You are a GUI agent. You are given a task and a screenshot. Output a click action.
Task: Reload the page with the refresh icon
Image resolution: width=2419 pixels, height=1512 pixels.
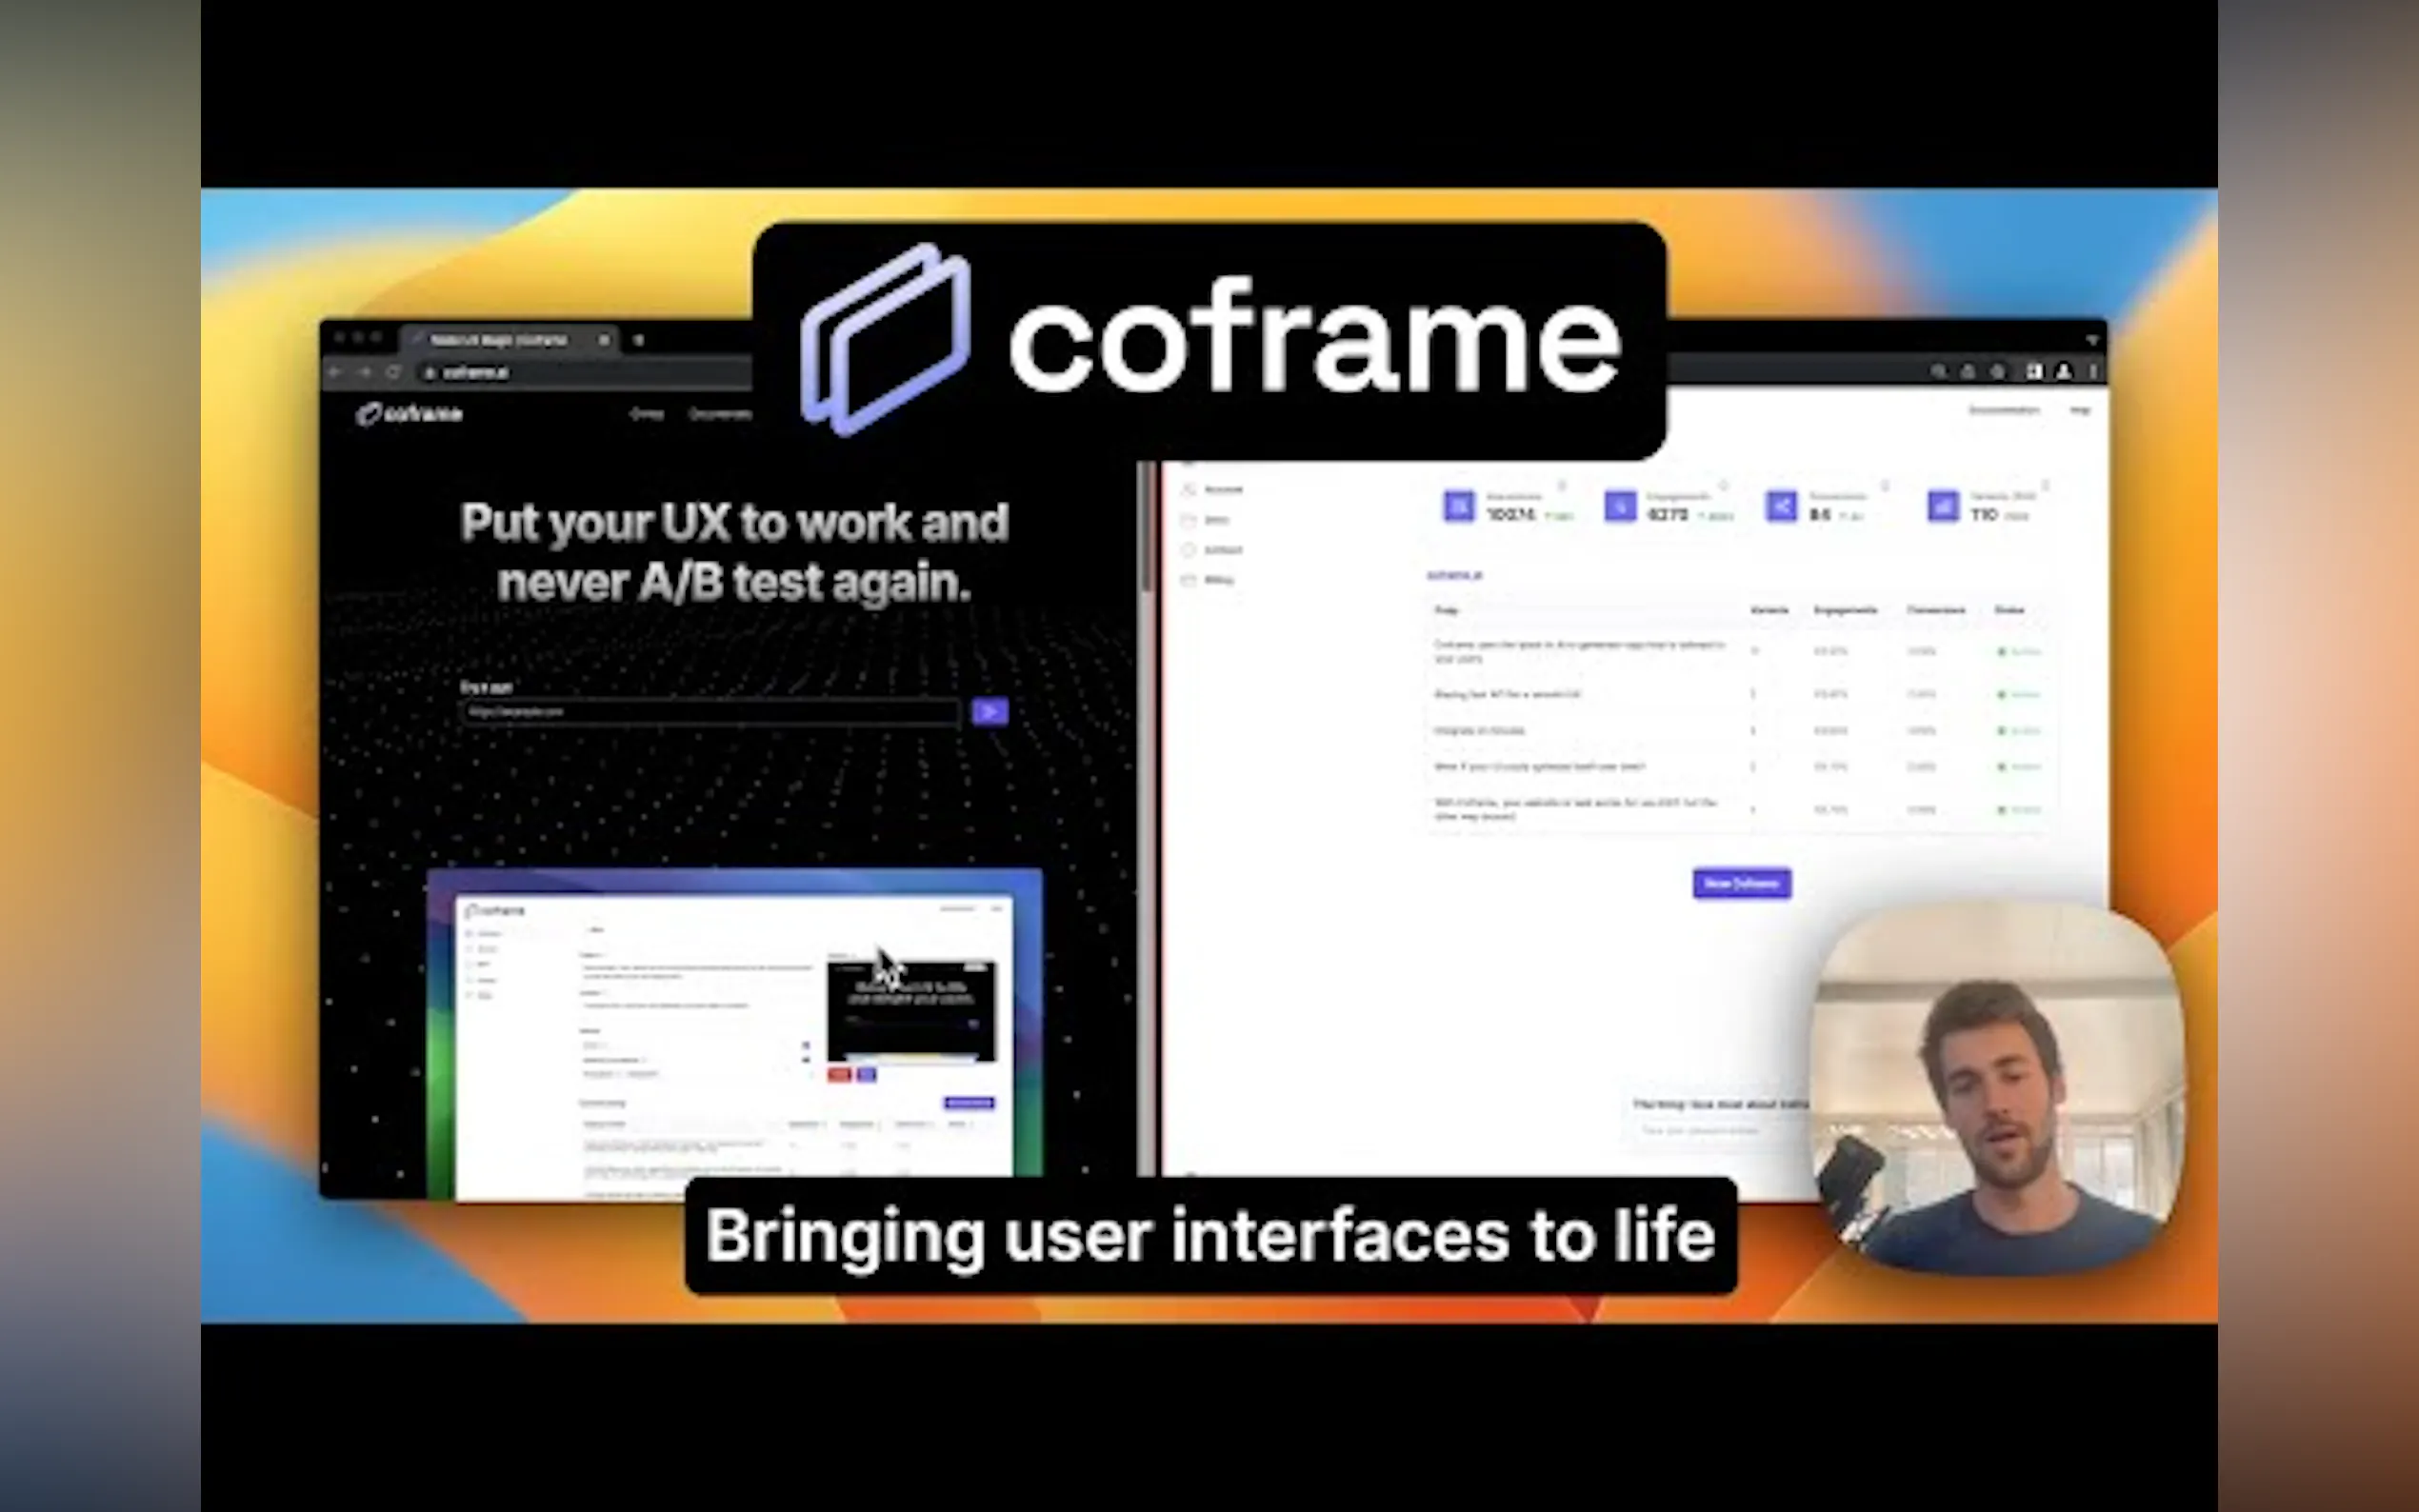(394, 372)
